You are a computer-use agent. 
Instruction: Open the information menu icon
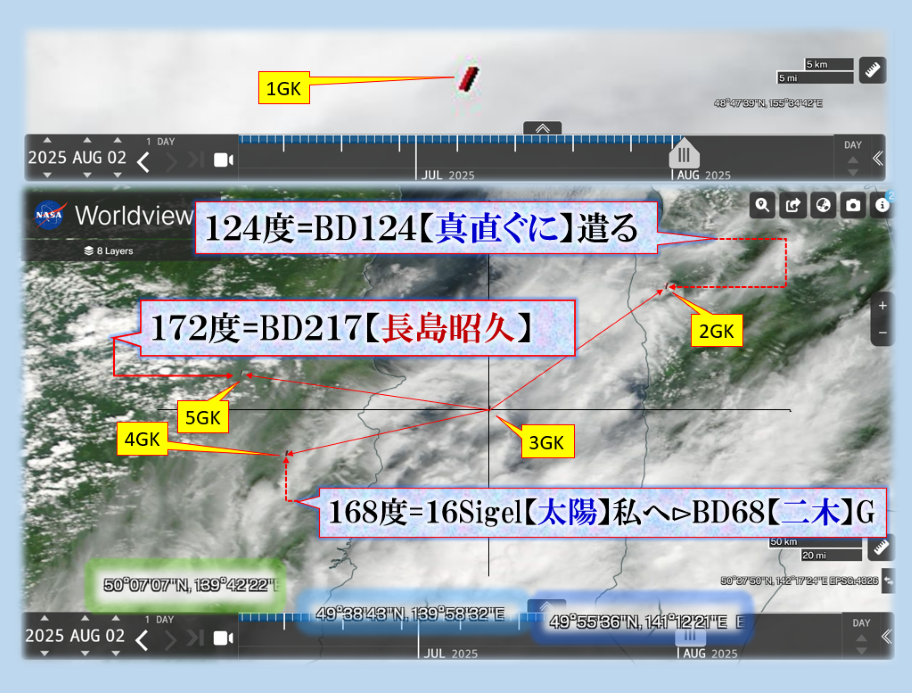[x=882, y=205]
